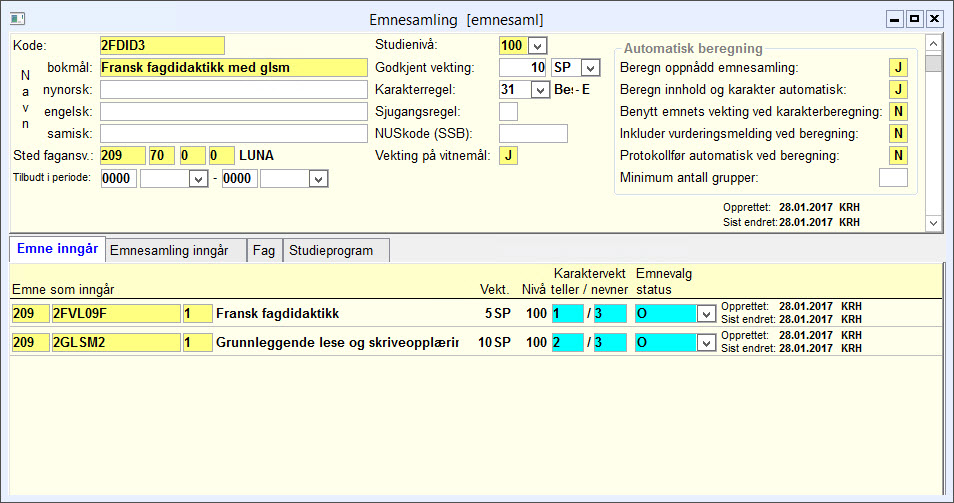Click Godkjent vekting field 10
The height and width of the screenshot is (503, 954).
522,68
